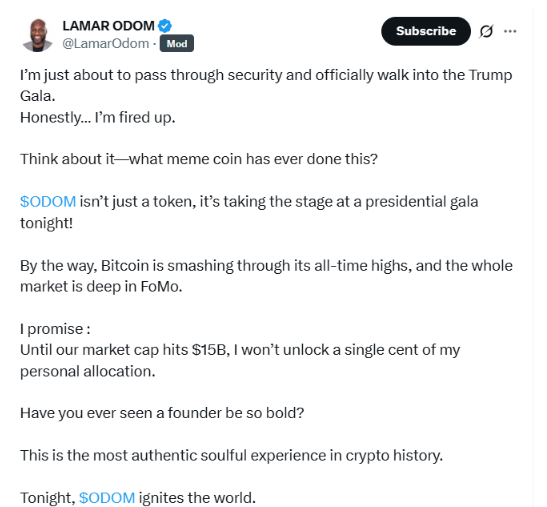Click the sentence about market cap hitting $15B
Viewport: 547px width, 507px height.
pyautogui.click(x=240, y=360)
